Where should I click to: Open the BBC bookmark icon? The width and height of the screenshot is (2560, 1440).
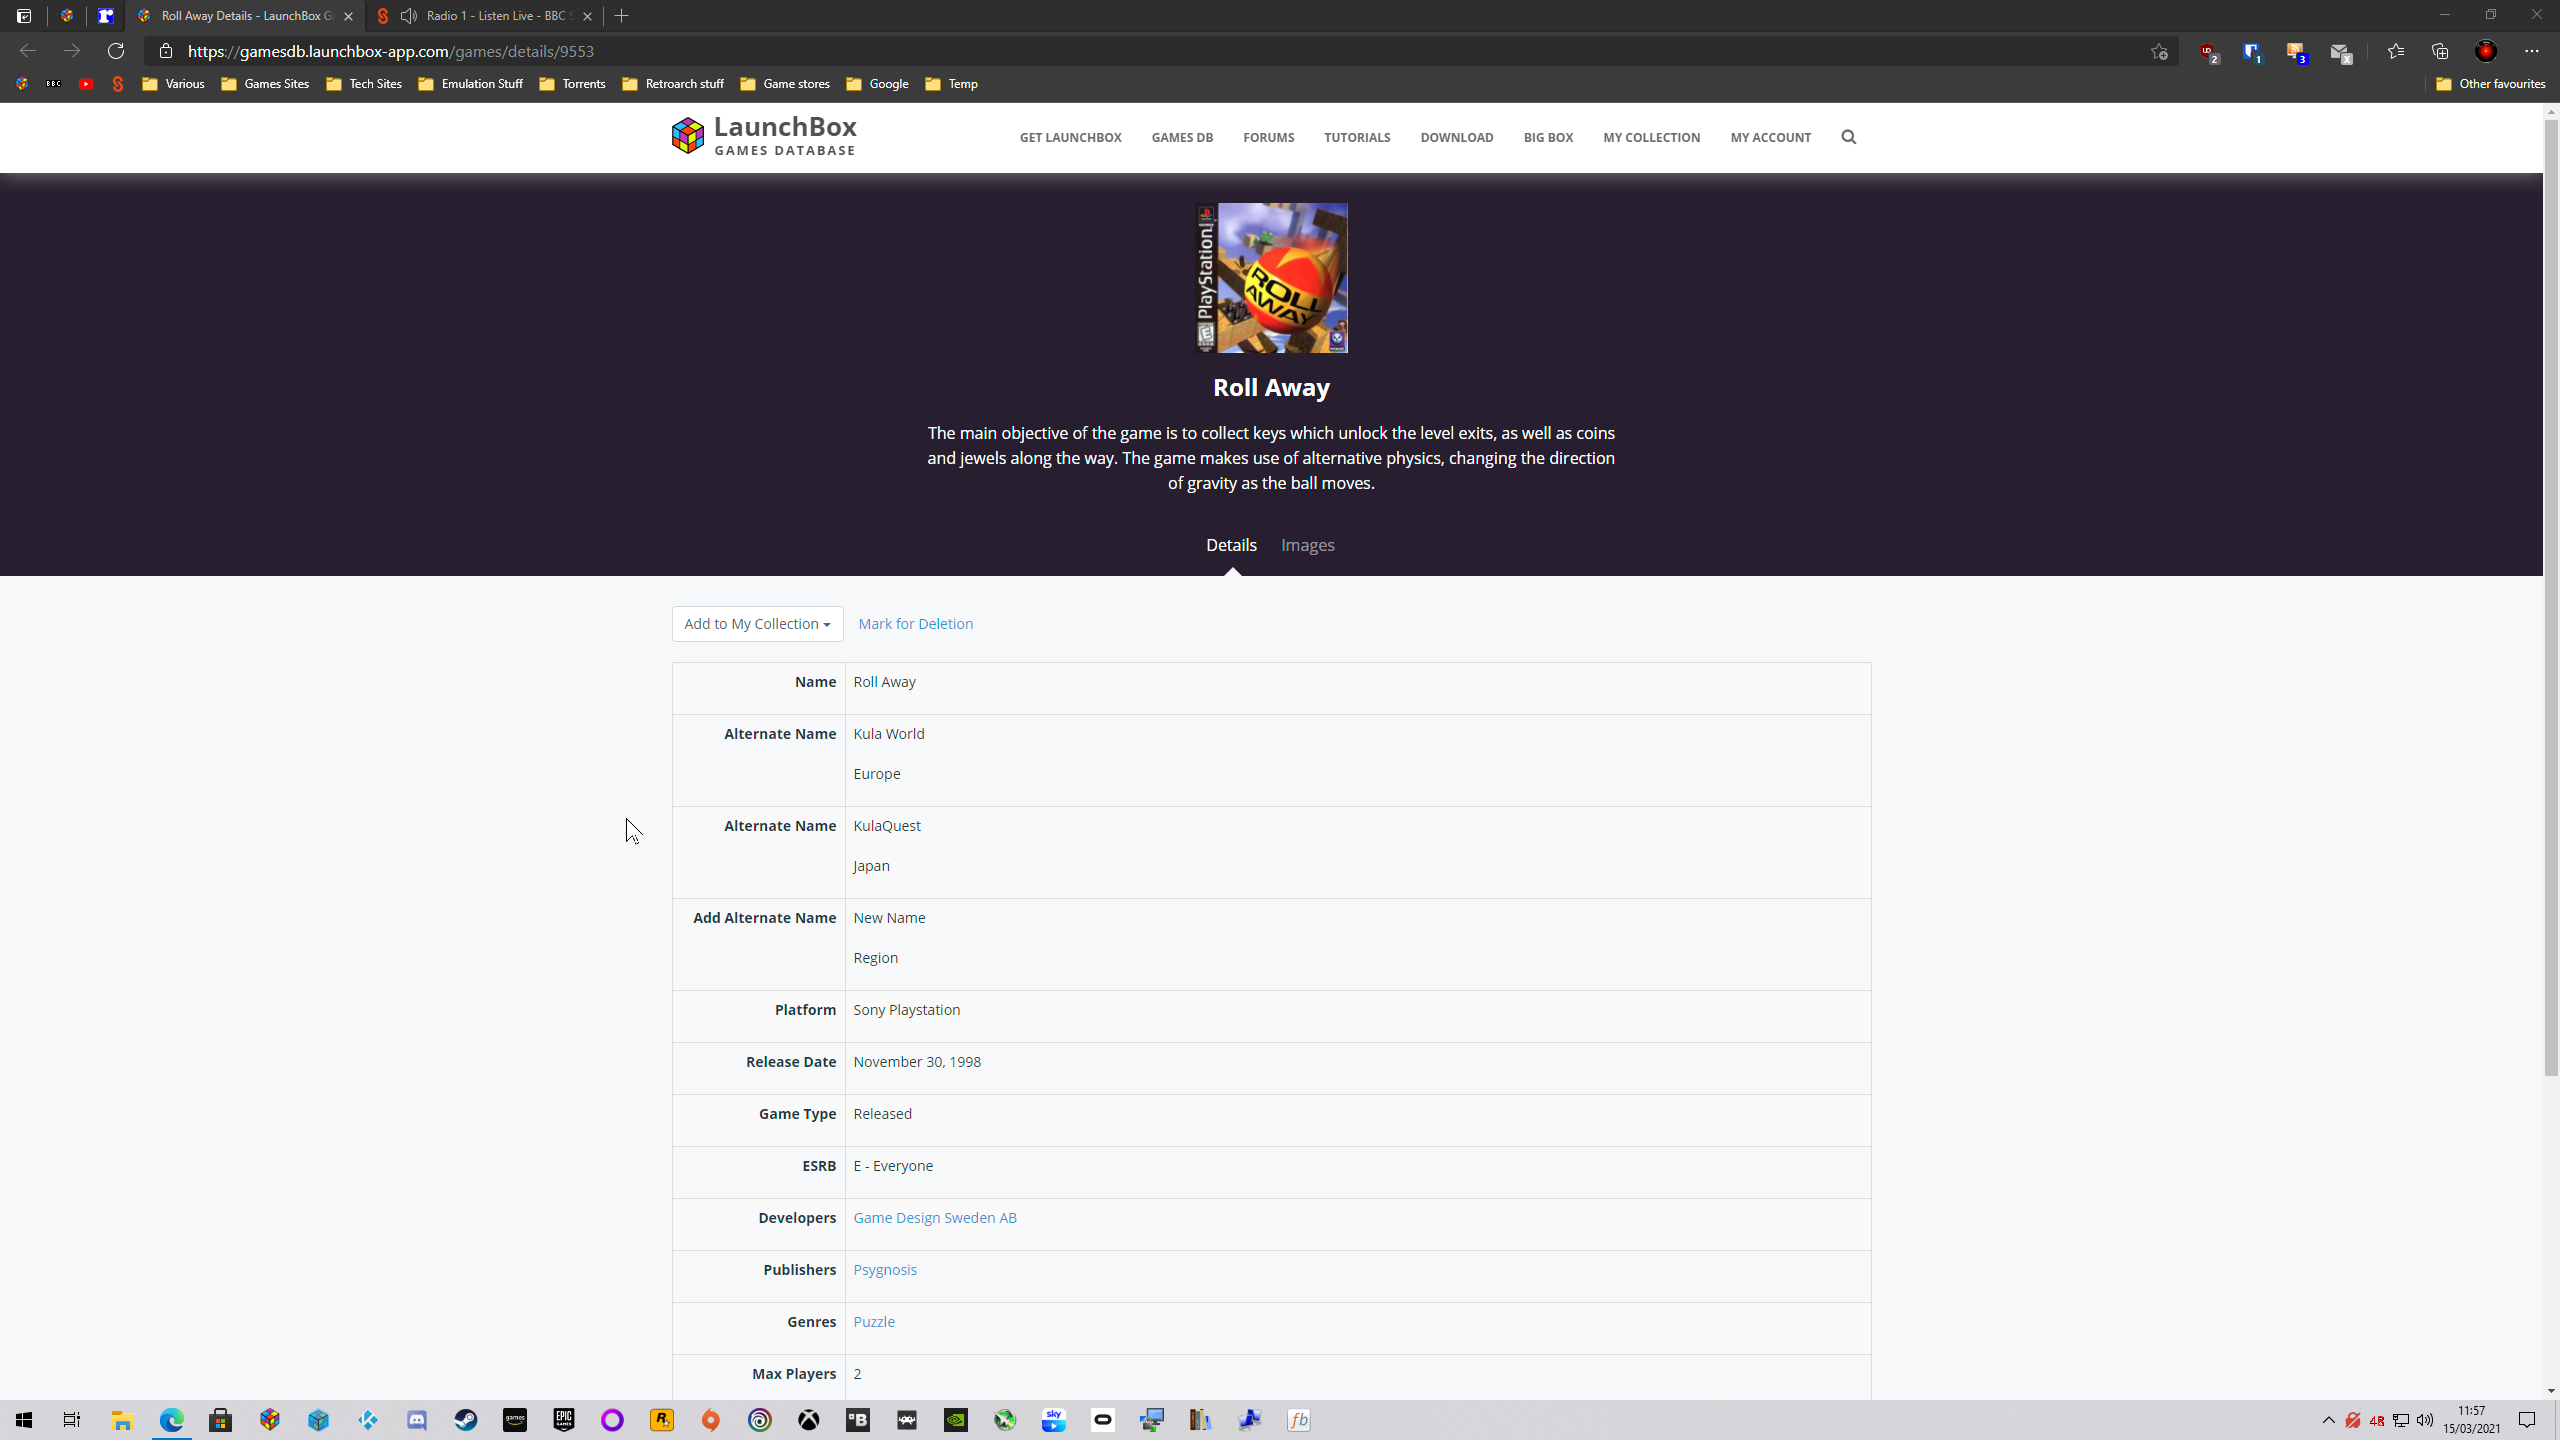click(54, 84)
